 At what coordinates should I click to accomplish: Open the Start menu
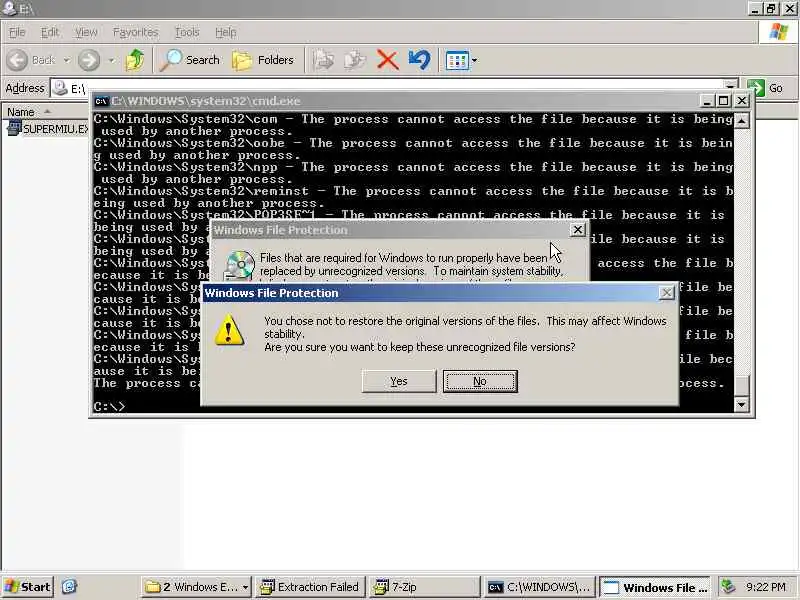tap(28, 587)
